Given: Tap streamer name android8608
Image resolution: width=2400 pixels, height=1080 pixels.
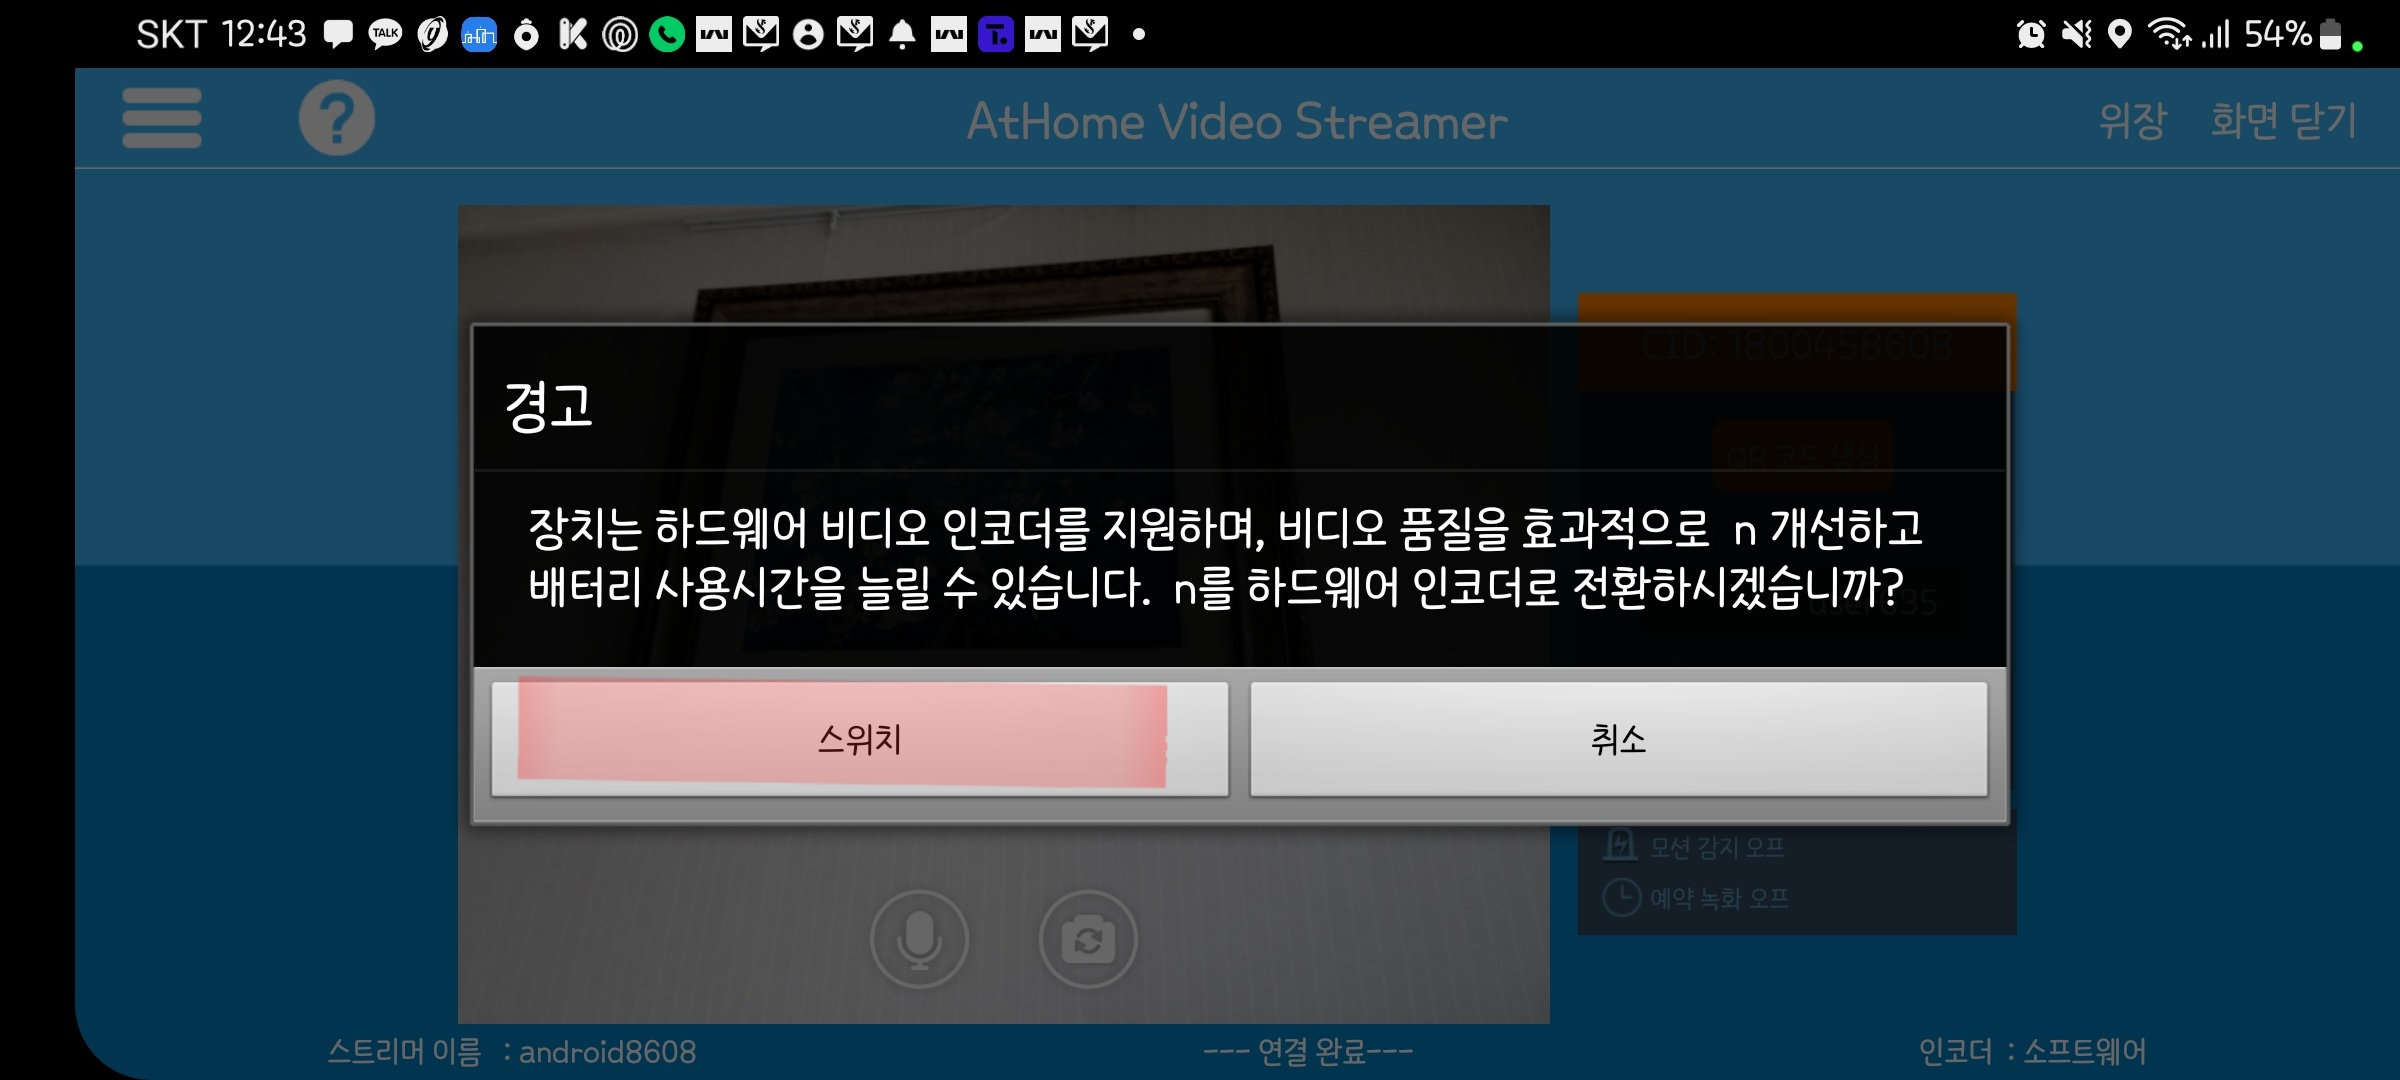Looking at the screenshot, I should tap(606, 1051).
